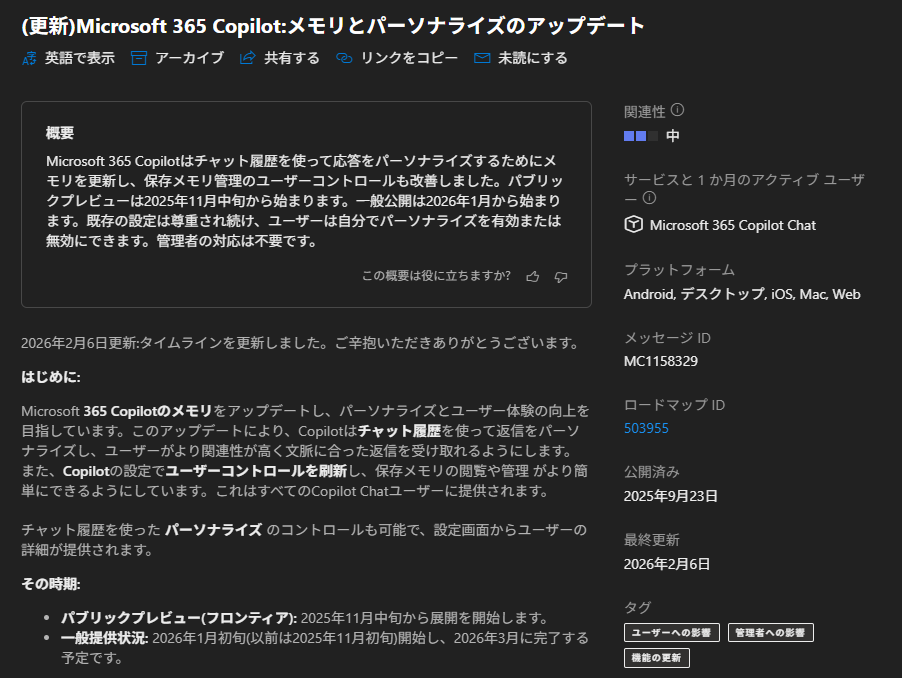Click the 関連性 level indicator bars
Screen dimensions: 902x678
tap(641, 135)
